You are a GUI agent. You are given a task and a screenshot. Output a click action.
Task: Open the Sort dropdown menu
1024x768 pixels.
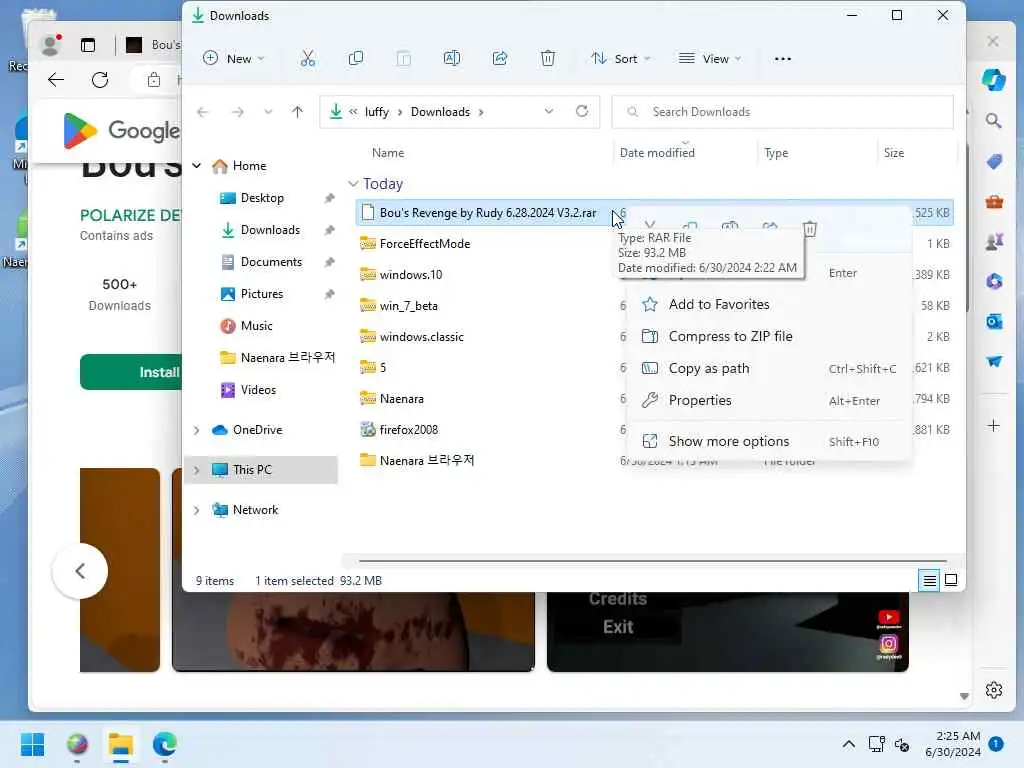pyautogui.click(x=621, y=59)
